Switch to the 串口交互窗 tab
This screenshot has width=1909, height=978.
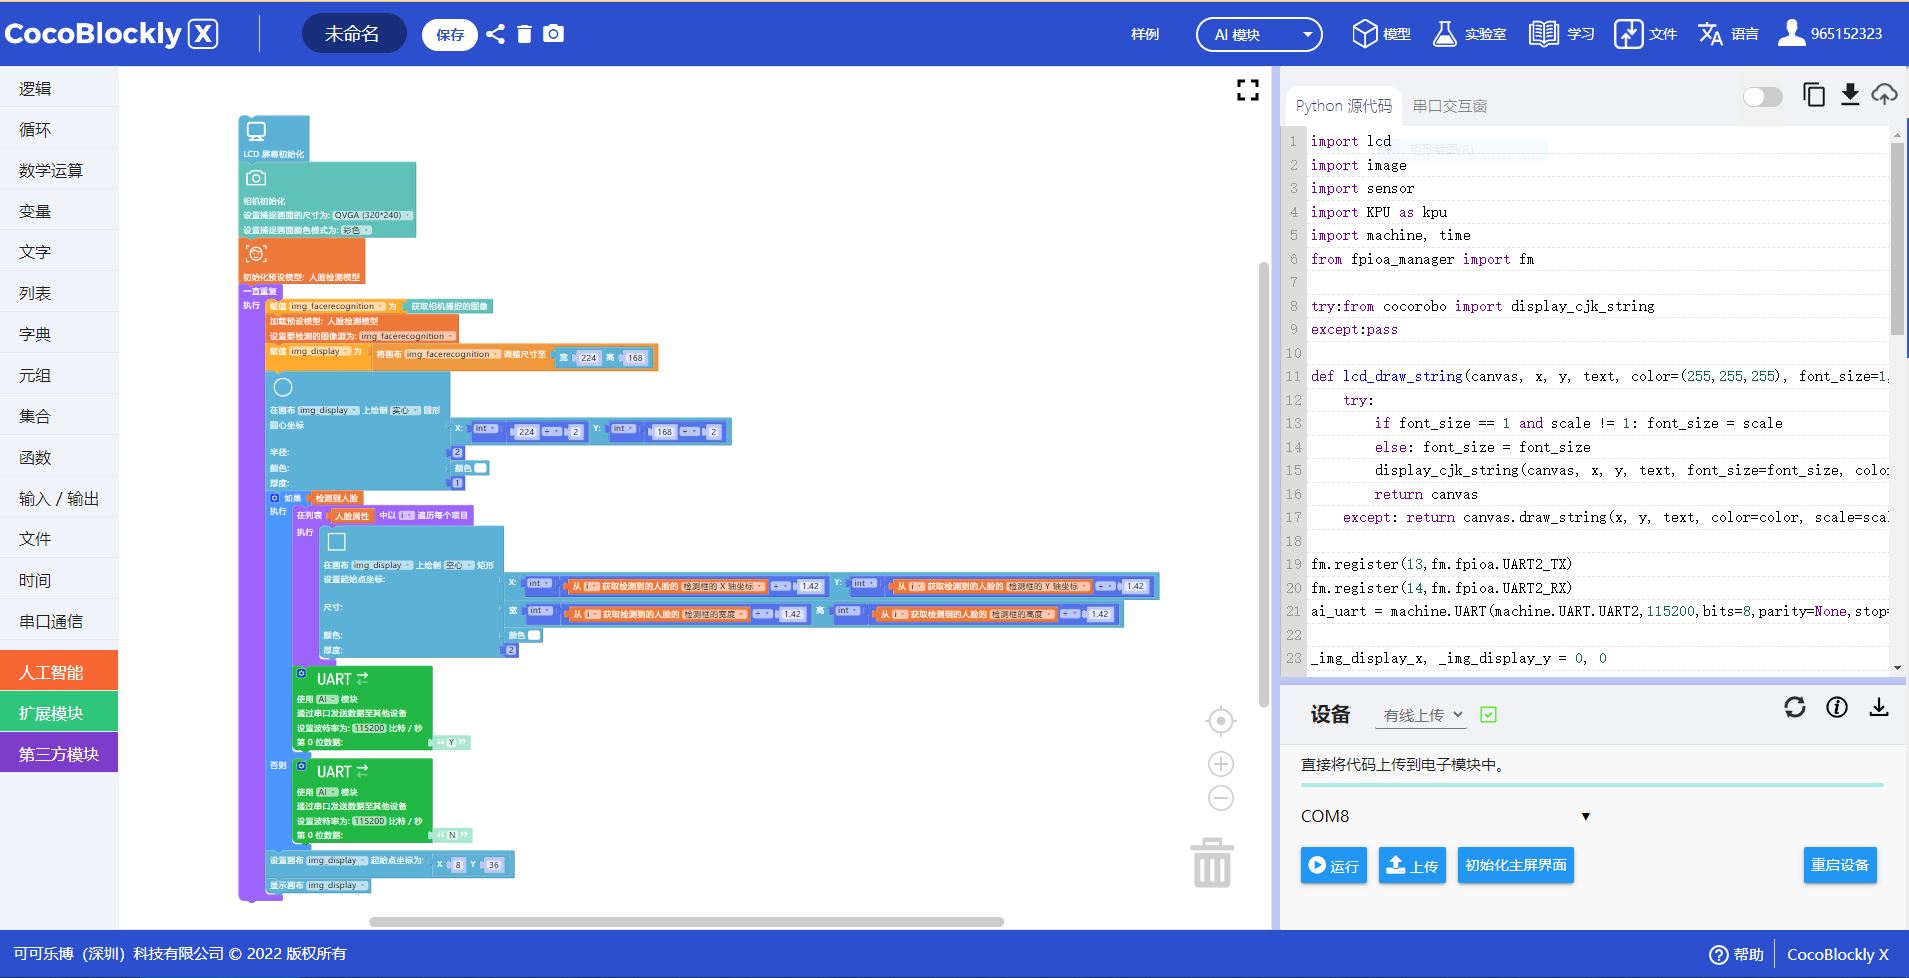tap(1449, 106)
